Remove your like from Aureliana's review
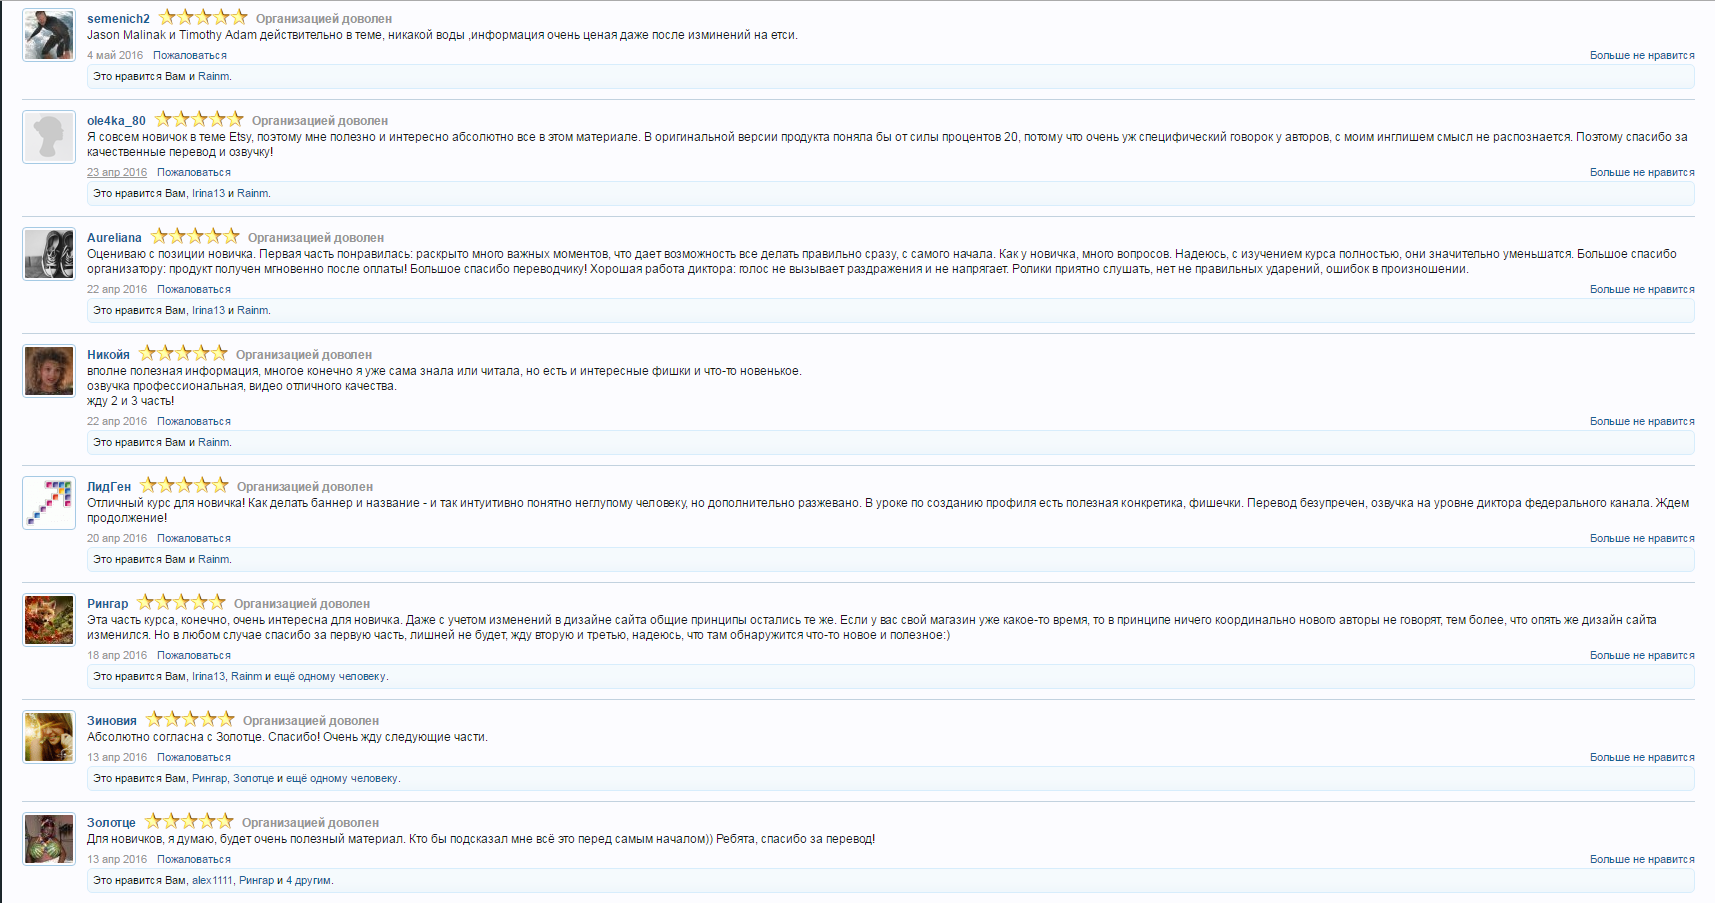This screenshot has width=1715, height=903. 1642,290
